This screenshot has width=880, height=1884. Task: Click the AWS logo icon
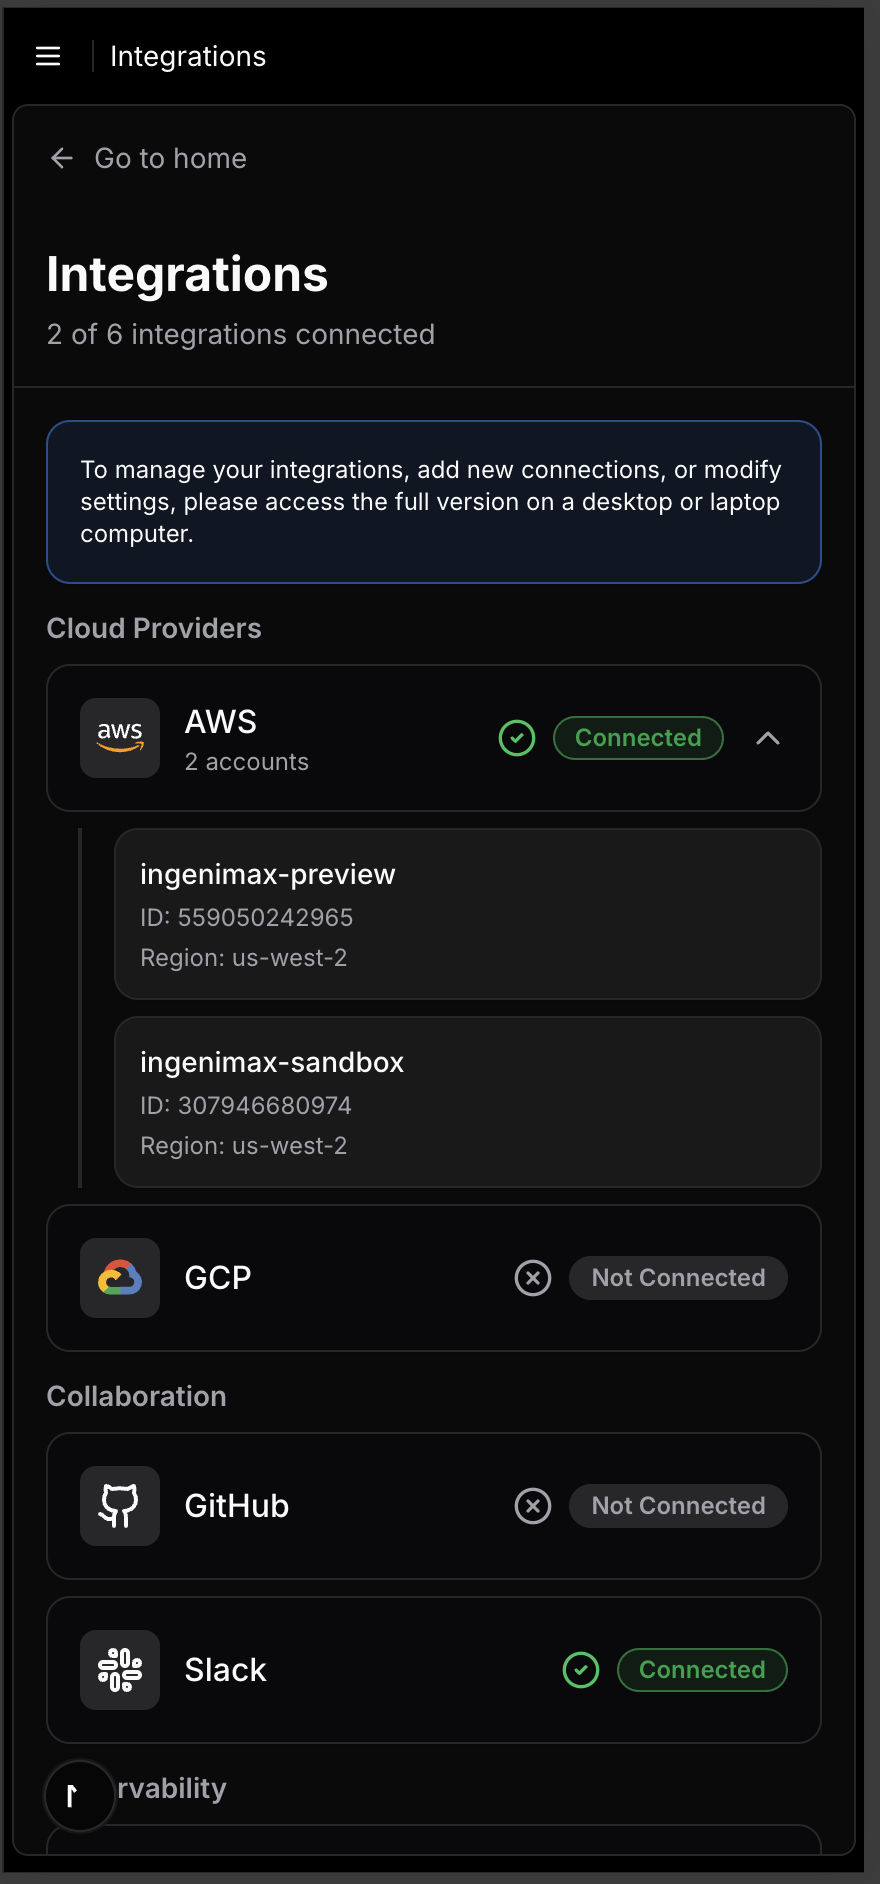(120, 738)
